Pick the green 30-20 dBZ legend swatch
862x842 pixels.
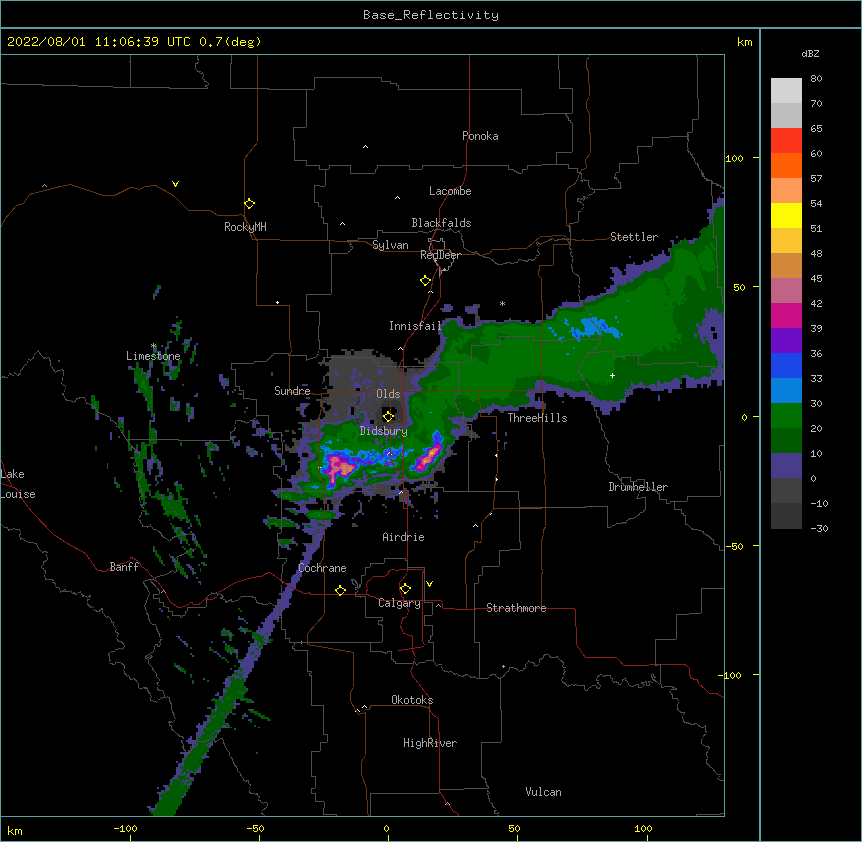click(786, 416)
